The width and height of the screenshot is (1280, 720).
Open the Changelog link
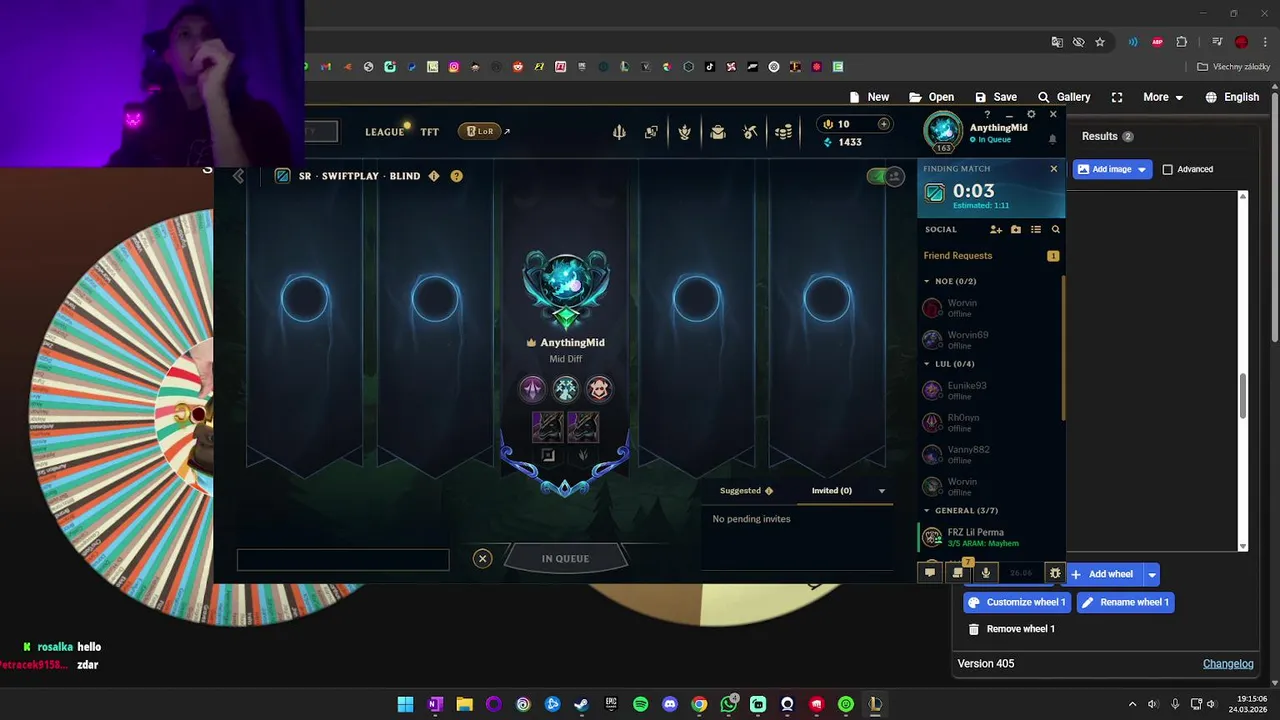tap(1228, 664)
